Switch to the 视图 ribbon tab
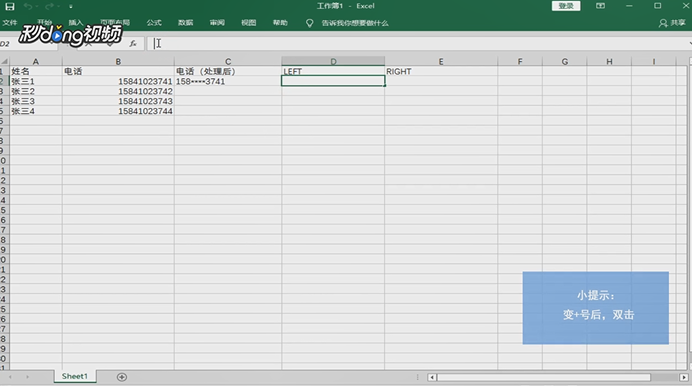Viewport: 692px width, 386px height. (248, 22)
